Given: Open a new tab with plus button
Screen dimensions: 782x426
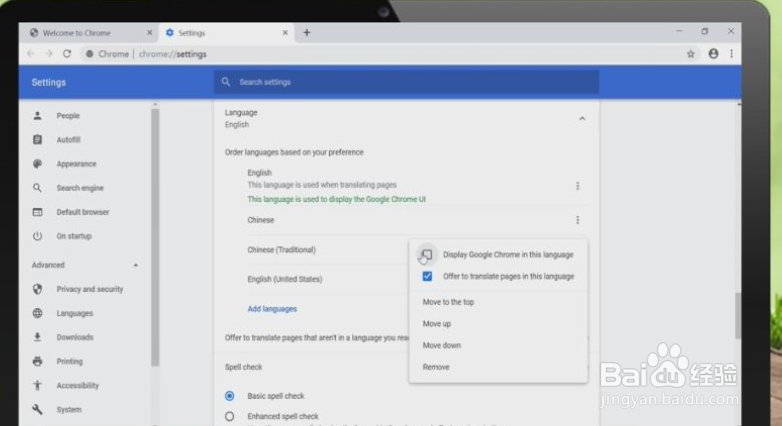Looking at the screenshot, I should (x=307, y=33).
